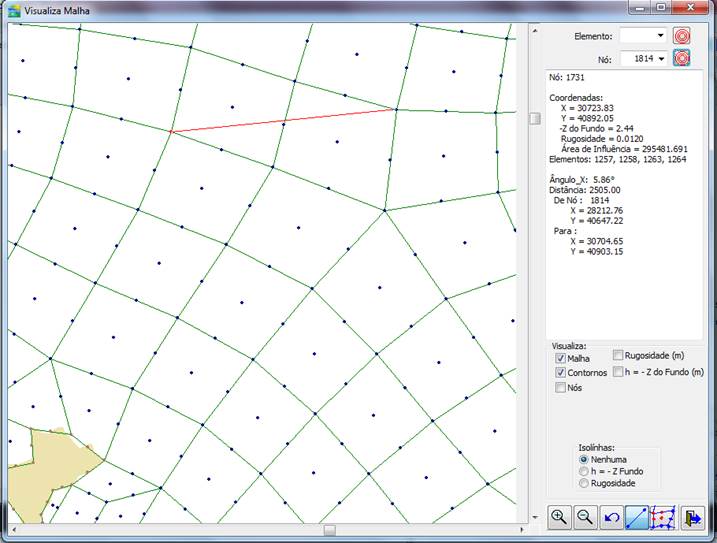Select the Nenhuma isolines radio button
The height and width of the screenshot is (543, 717).
tap(583, 459)
